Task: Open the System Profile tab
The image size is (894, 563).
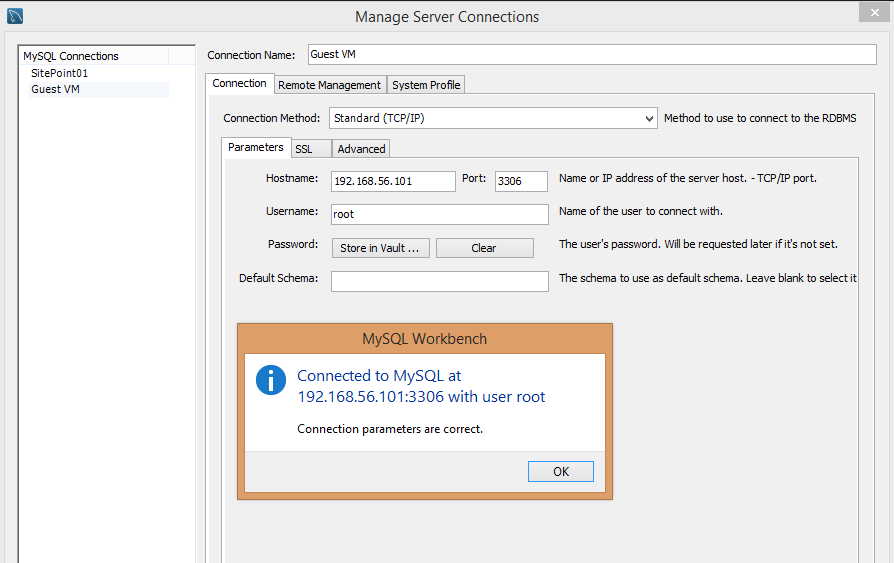Action: click(426, 85)
